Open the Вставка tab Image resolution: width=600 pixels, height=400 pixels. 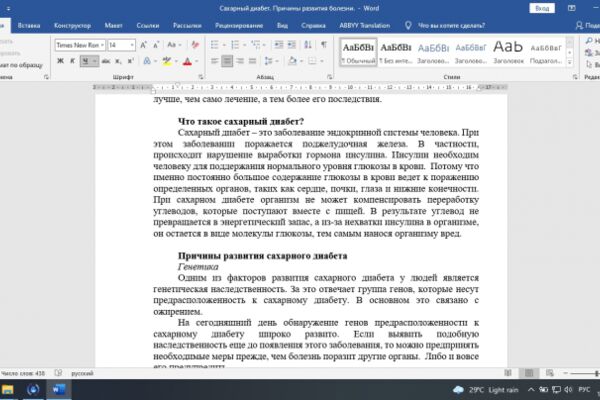pos(29,26)
